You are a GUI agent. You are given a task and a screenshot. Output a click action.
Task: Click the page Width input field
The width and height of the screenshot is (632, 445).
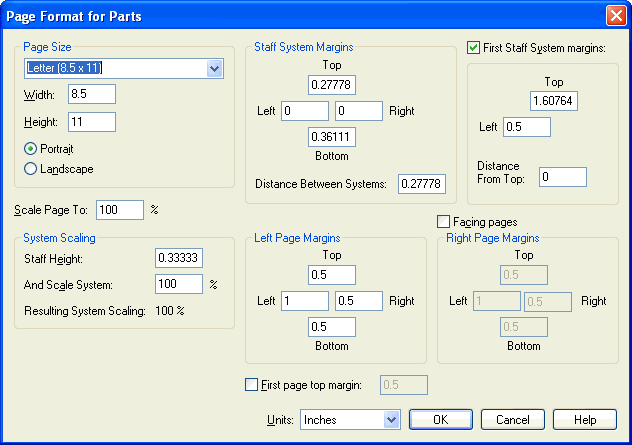tap(92, 94)
